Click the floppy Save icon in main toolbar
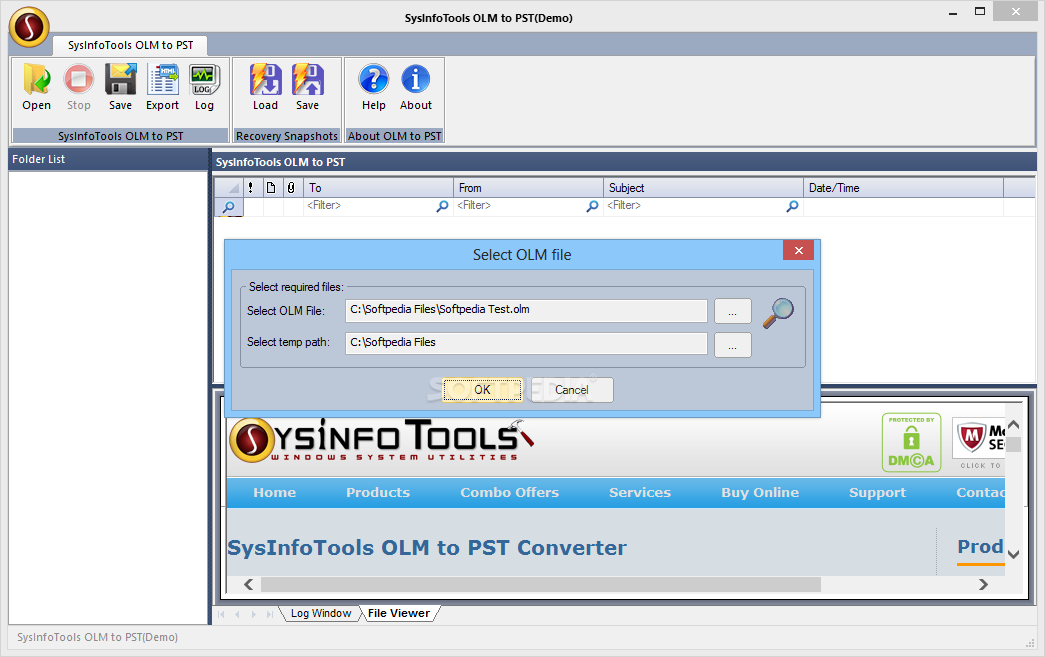This screenshot has height=657, width=1045. [x=121, y=87]
